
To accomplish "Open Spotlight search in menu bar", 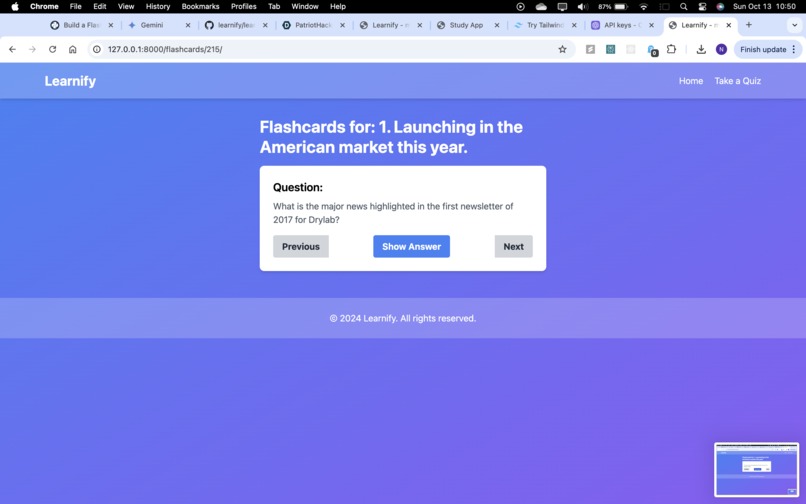I will click(683, 7).
